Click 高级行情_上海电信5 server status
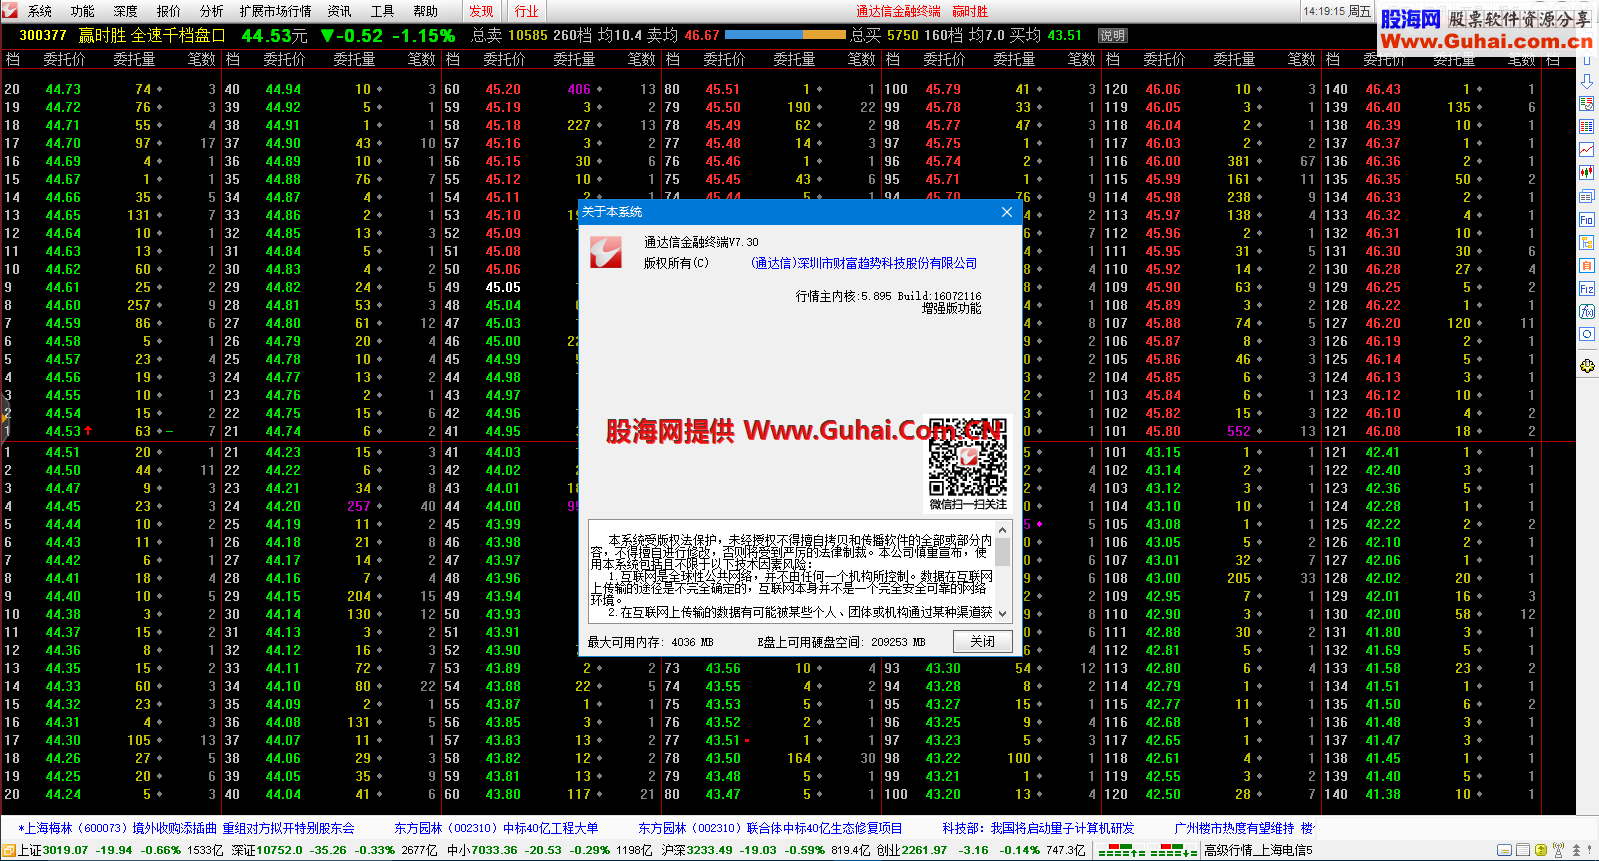 1257,850
